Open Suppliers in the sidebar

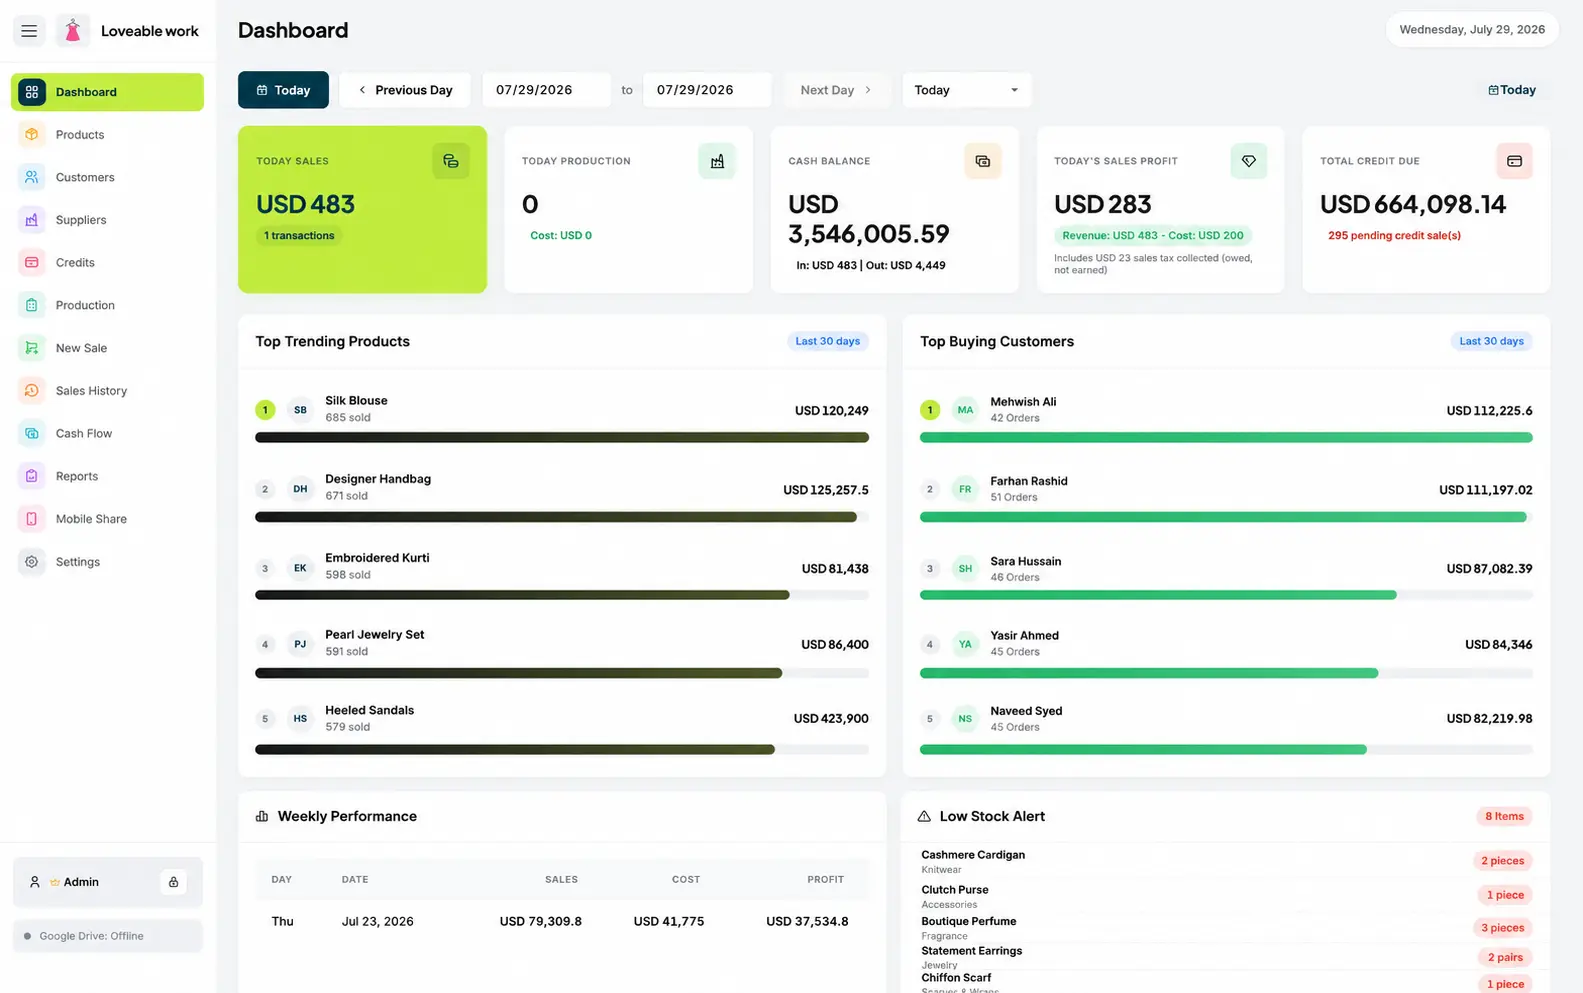(x=107, y=220)
